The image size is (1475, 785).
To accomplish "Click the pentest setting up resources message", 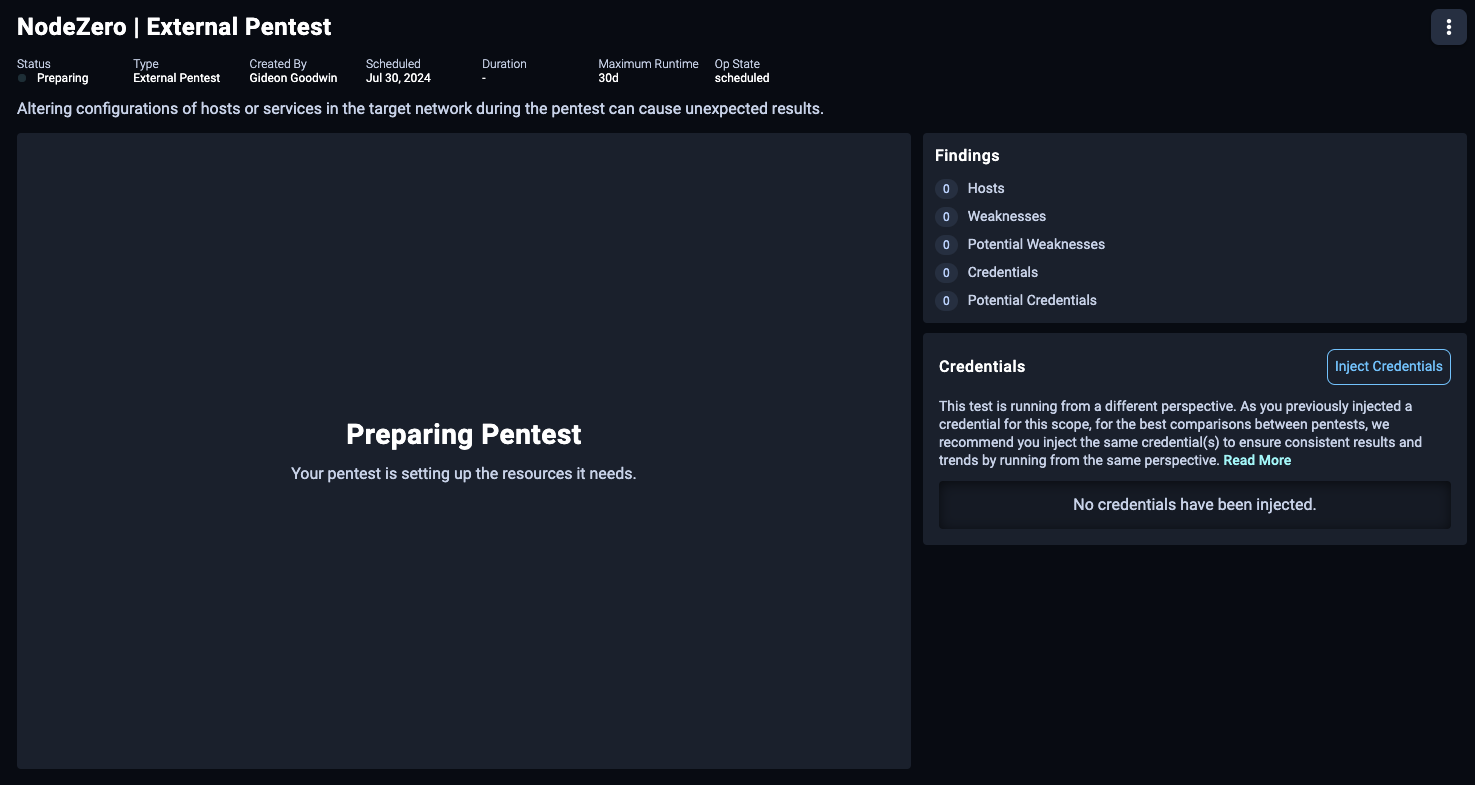I will pos(464,473).
